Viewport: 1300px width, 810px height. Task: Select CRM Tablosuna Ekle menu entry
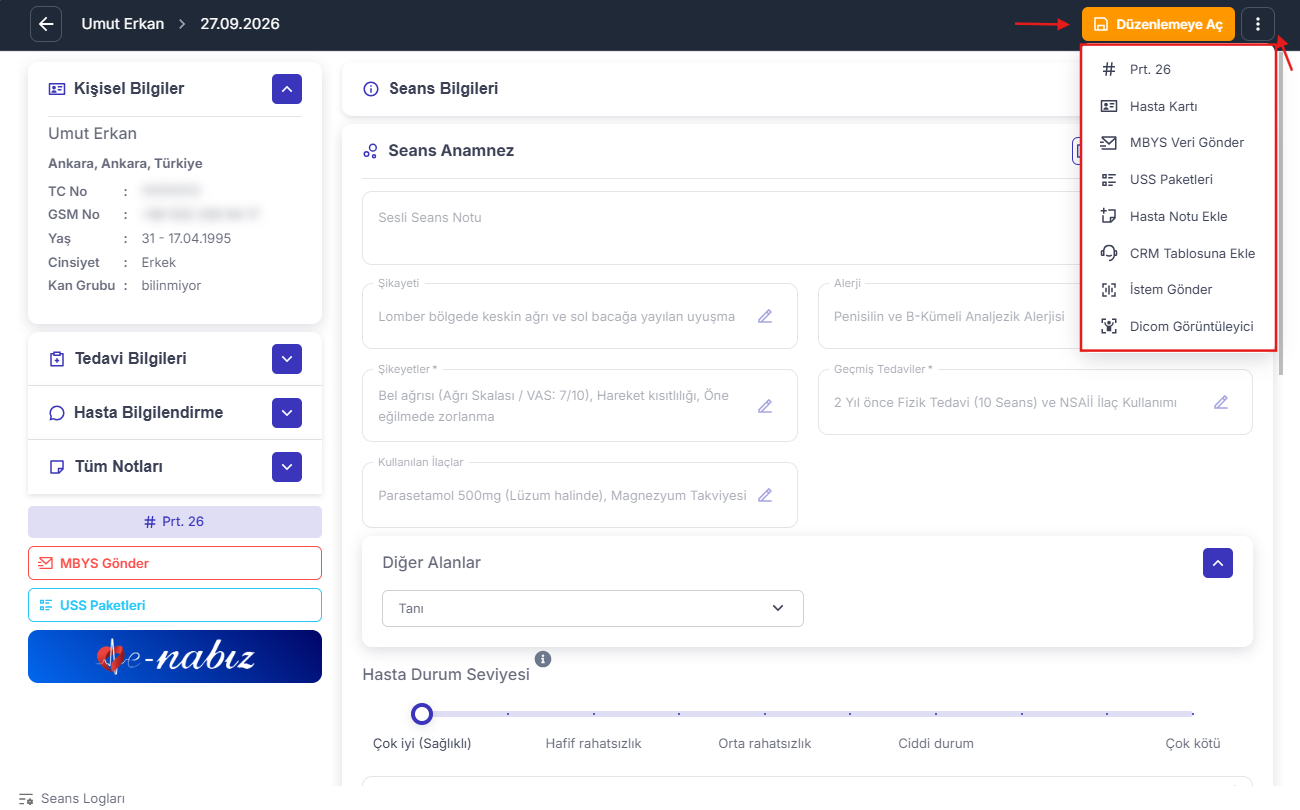pos(1178,253)
